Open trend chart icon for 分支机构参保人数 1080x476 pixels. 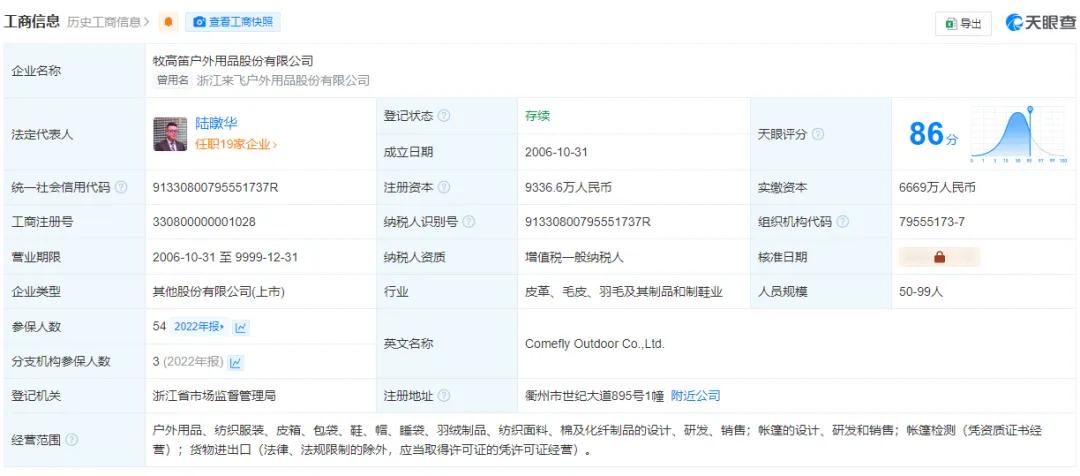click(x=236, y=362)
